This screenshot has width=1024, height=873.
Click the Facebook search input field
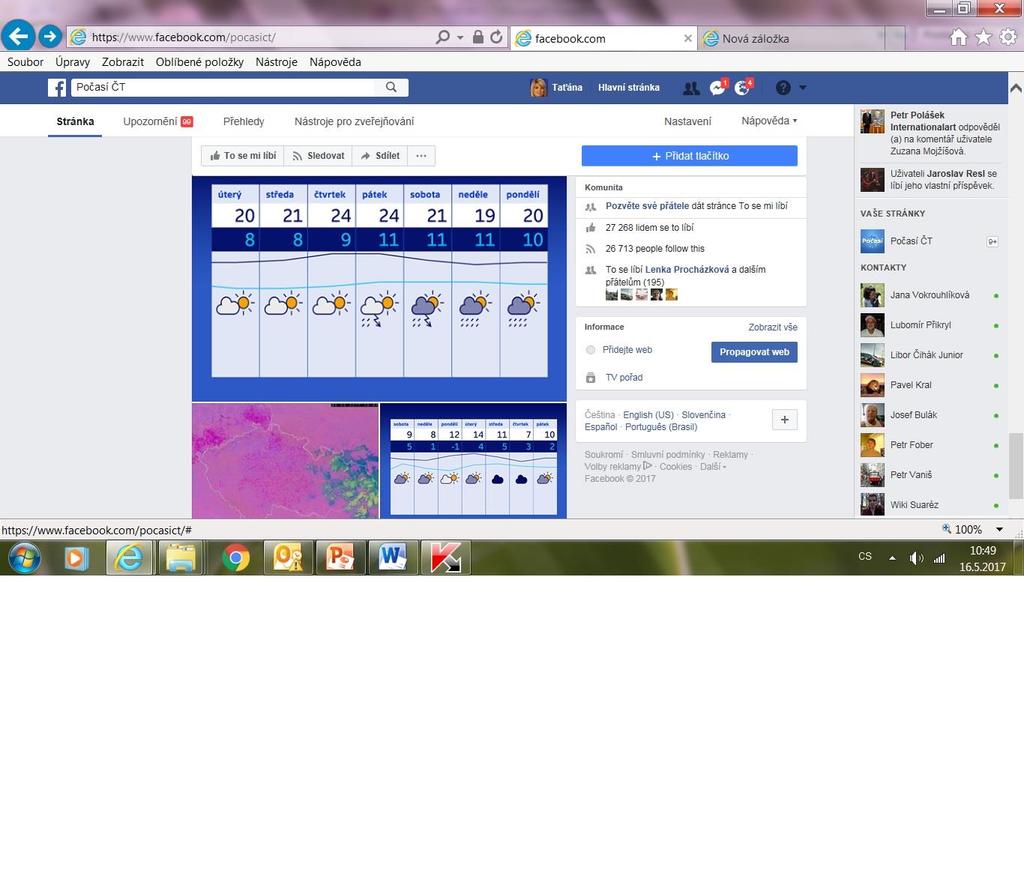point(225,87)
